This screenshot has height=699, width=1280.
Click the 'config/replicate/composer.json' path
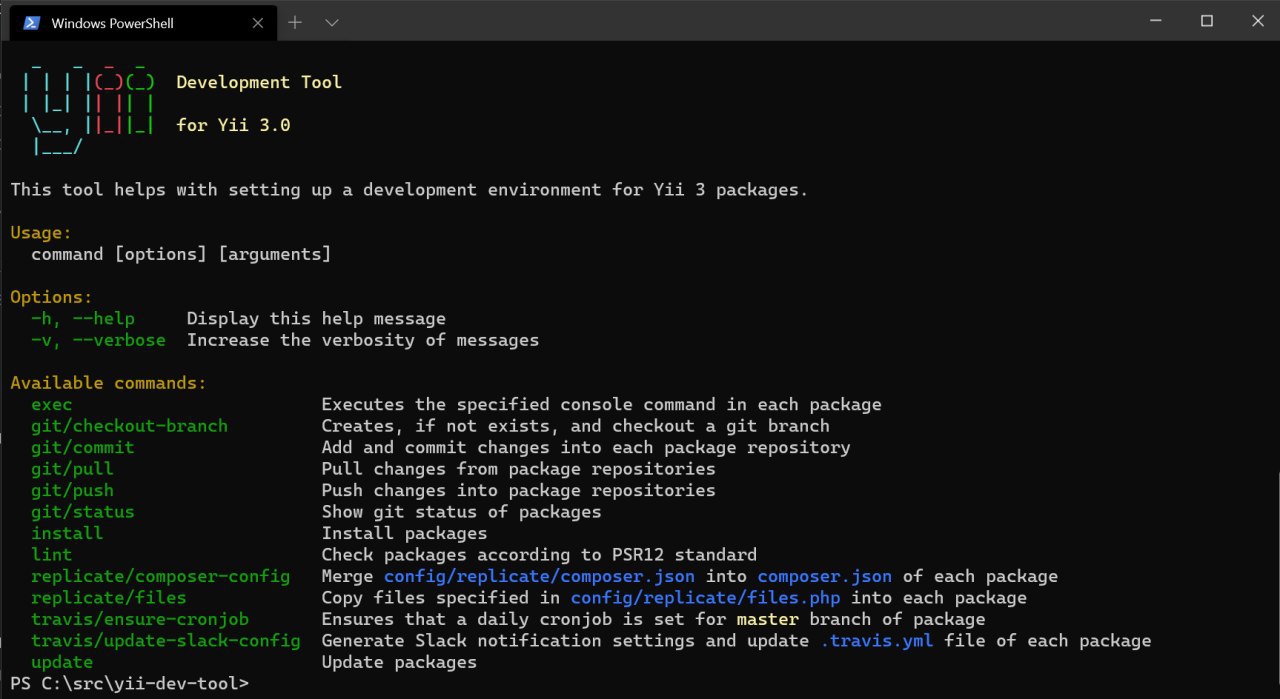tap(540, 577)
